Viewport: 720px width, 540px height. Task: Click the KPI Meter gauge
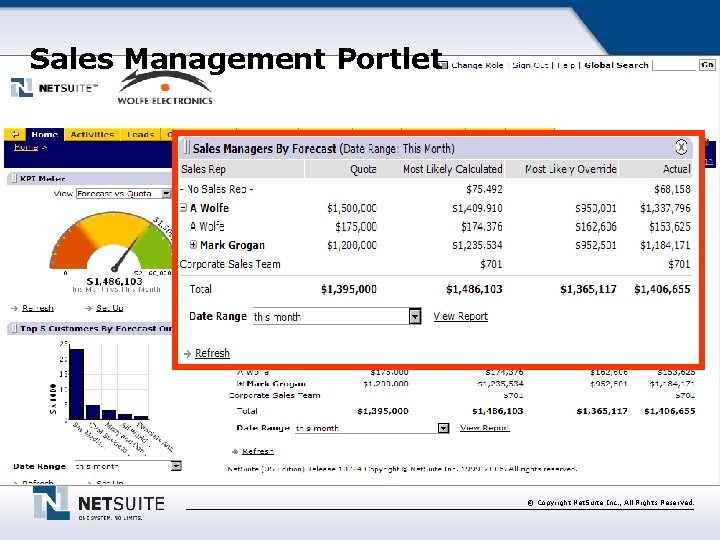(x=112, y=241)
